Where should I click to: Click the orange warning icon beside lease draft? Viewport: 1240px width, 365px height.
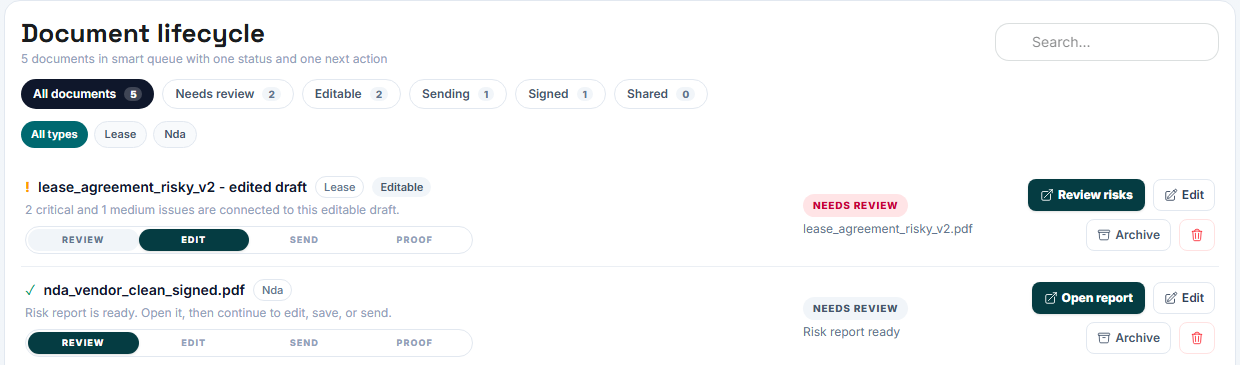coord(28,187)
